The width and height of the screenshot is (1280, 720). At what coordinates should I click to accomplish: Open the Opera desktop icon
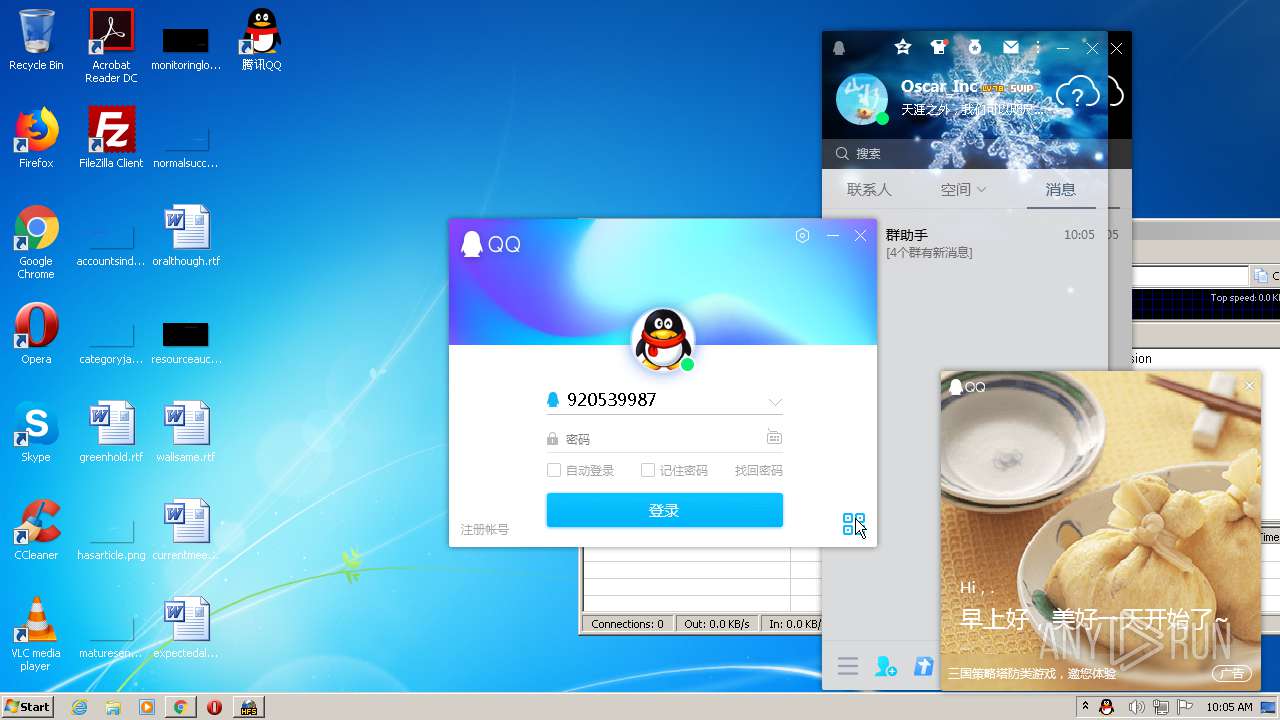[x=36, y=334]
